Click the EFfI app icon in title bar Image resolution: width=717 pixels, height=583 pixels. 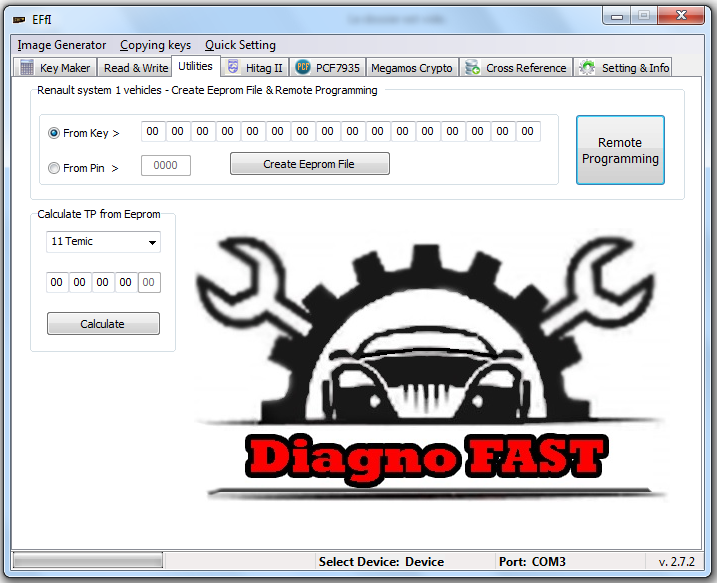(x=19, y=20)
